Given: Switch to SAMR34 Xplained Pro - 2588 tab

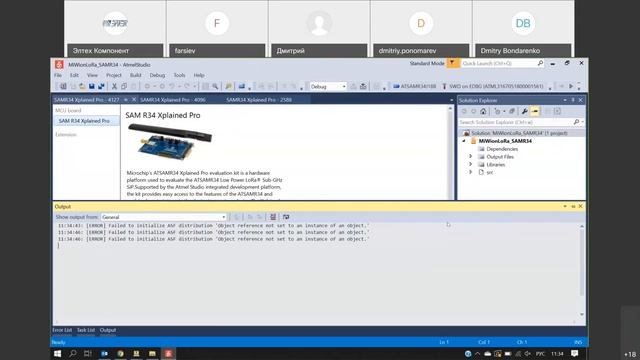Looking at the screenshot, I should pyautogui.click(x=259, y=100).
